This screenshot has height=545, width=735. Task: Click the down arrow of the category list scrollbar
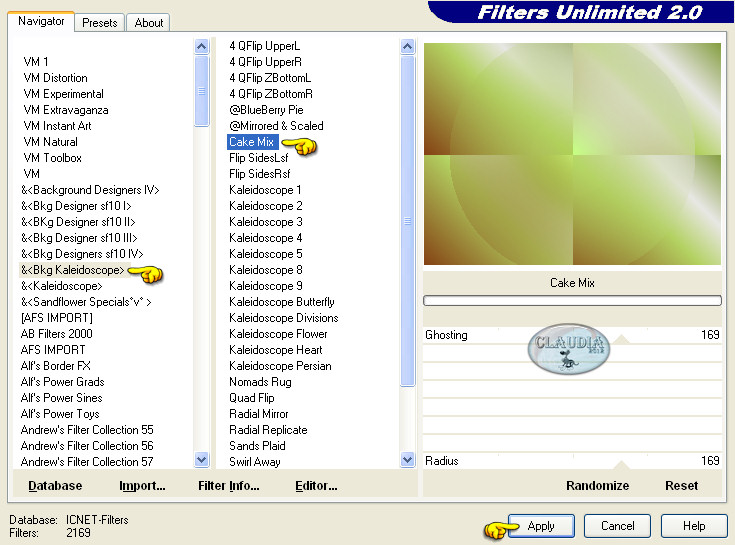pyautogui.click(x=202, y=460)
